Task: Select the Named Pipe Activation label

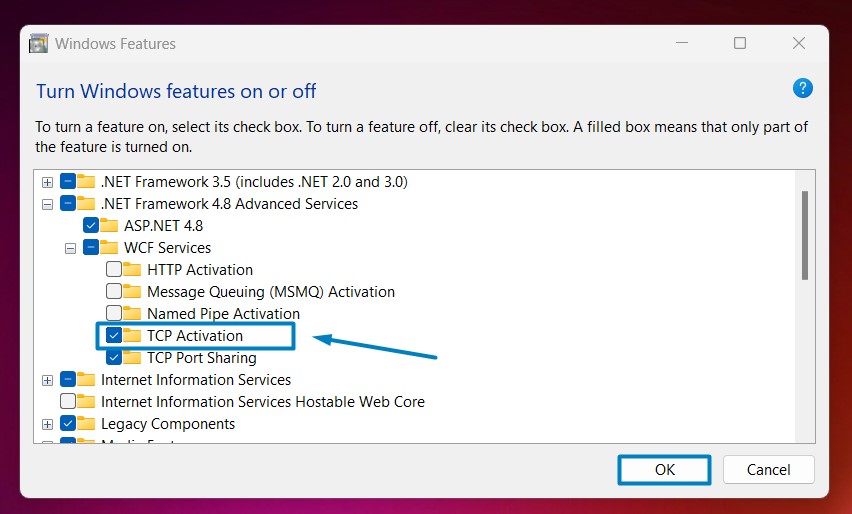Action: point(223,314)
